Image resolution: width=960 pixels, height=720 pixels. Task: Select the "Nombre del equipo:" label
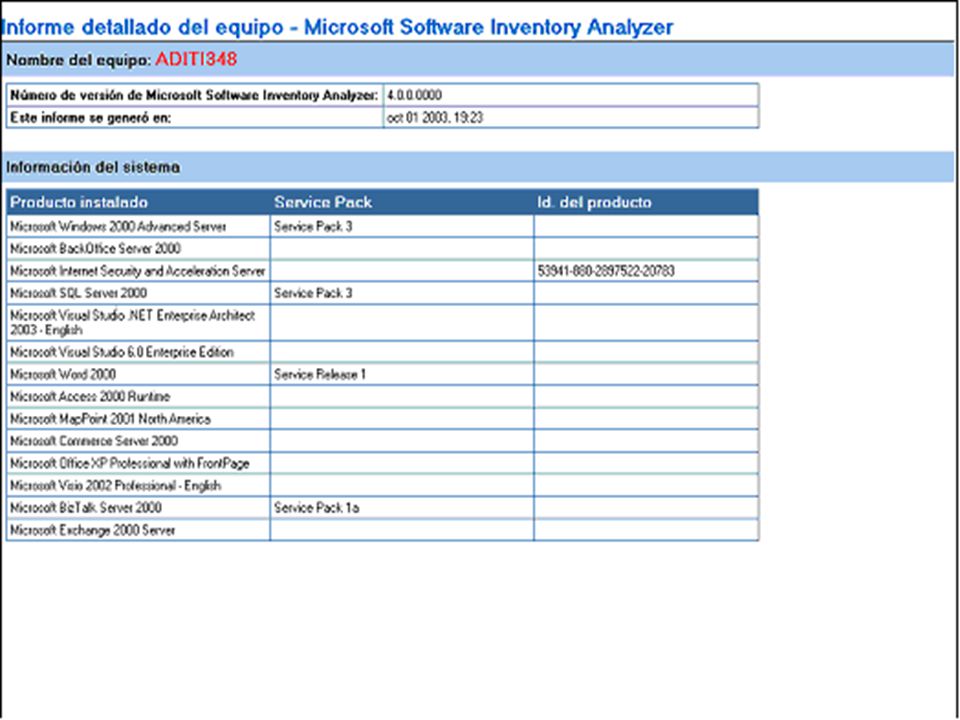(x=78, y=61)
